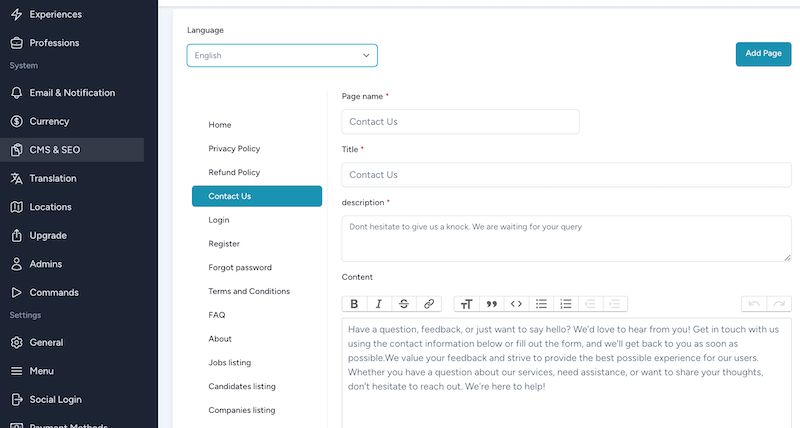The width and height of the screenshot is (800, 428).
Task: Go to Translation in the sidebar
Action: coord(53,178)
